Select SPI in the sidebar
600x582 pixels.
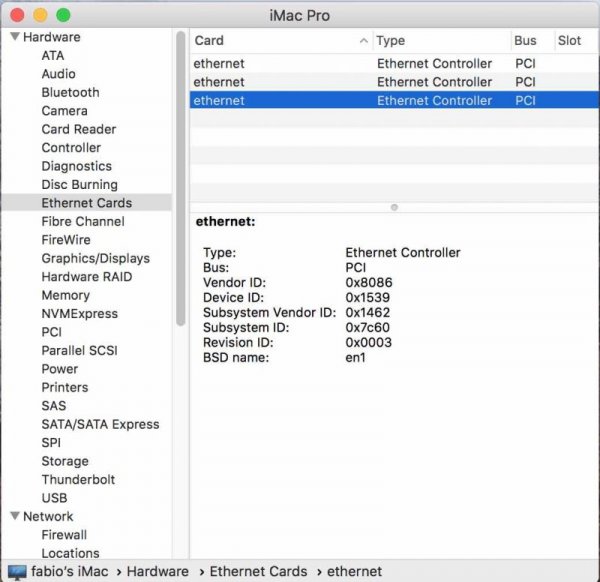click(51, 443)
